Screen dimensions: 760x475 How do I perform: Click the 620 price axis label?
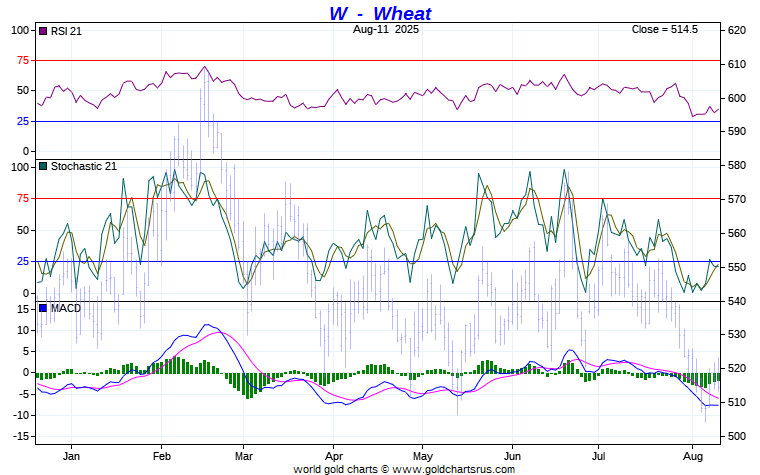coord(737,30)
